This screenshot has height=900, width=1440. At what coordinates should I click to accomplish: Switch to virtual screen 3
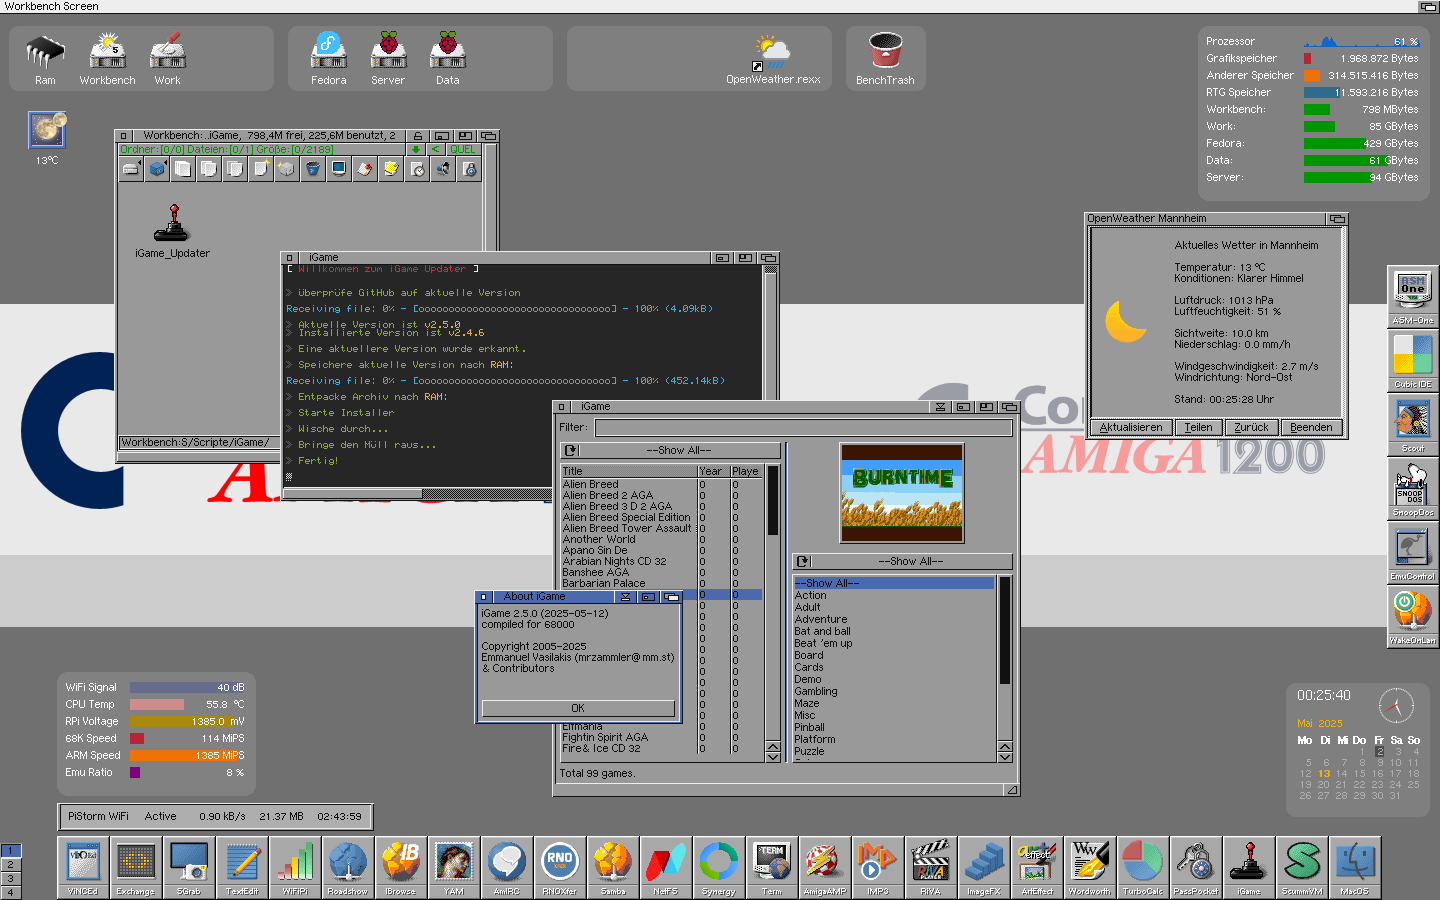(x=10, y=879)
